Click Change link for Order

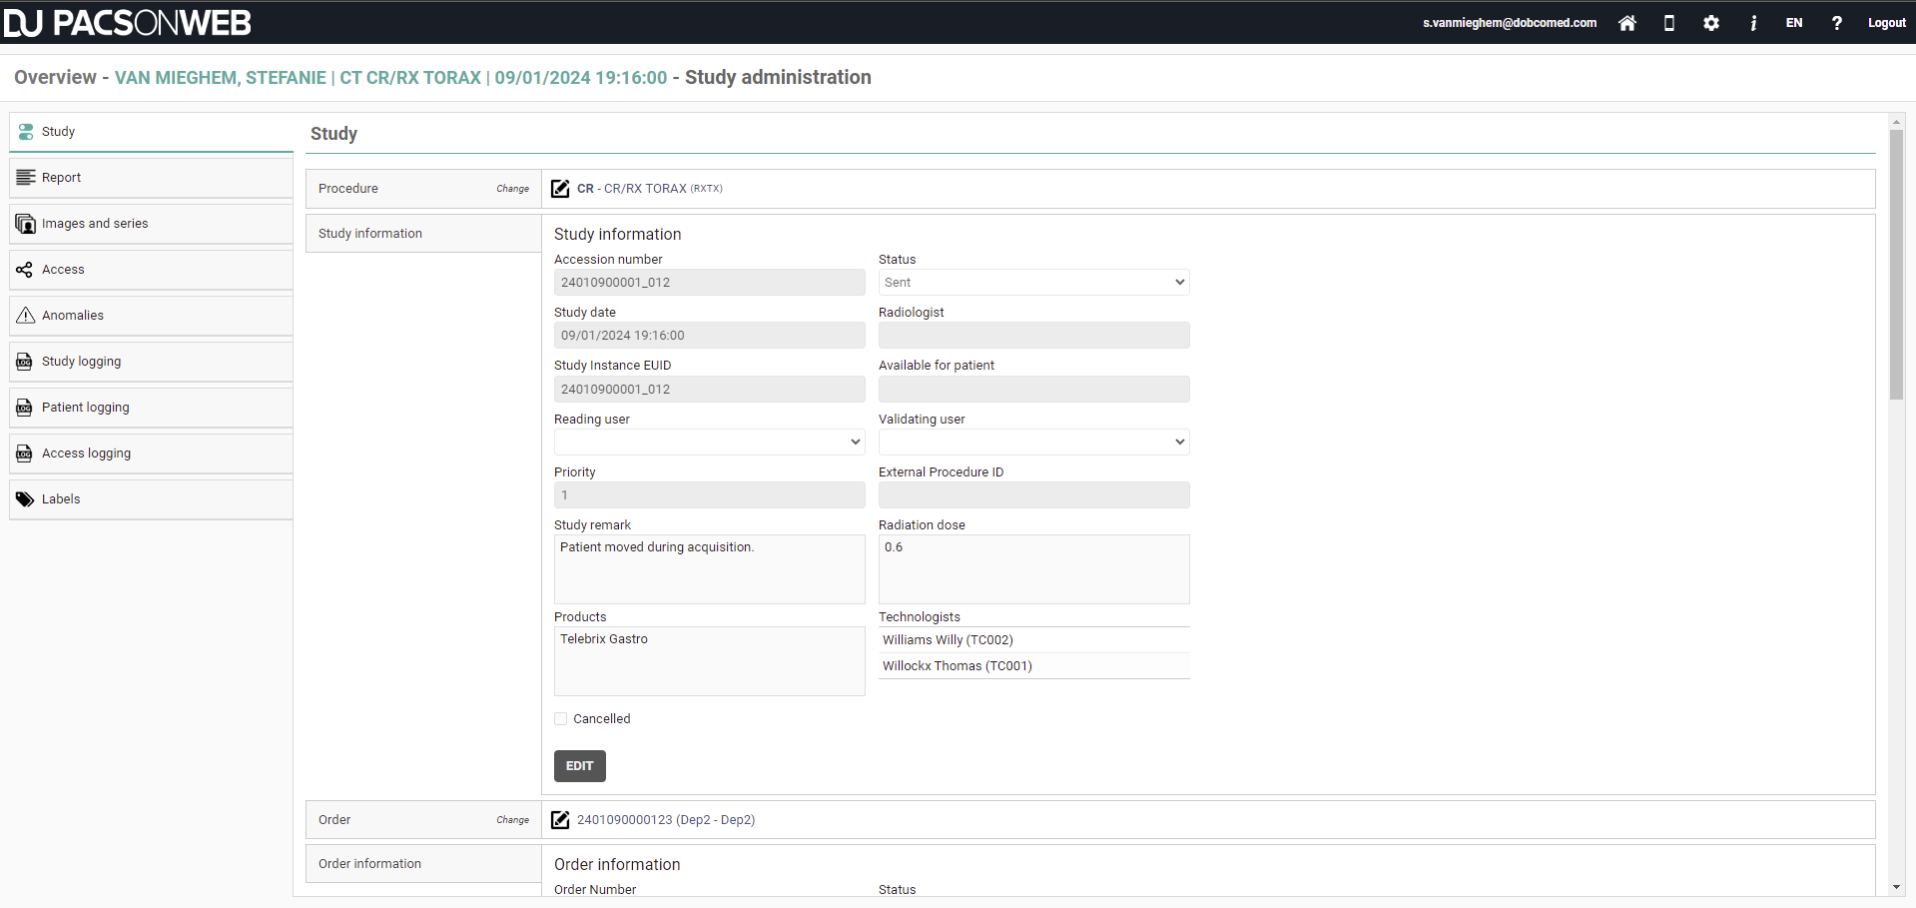click(x=513, y=820)
